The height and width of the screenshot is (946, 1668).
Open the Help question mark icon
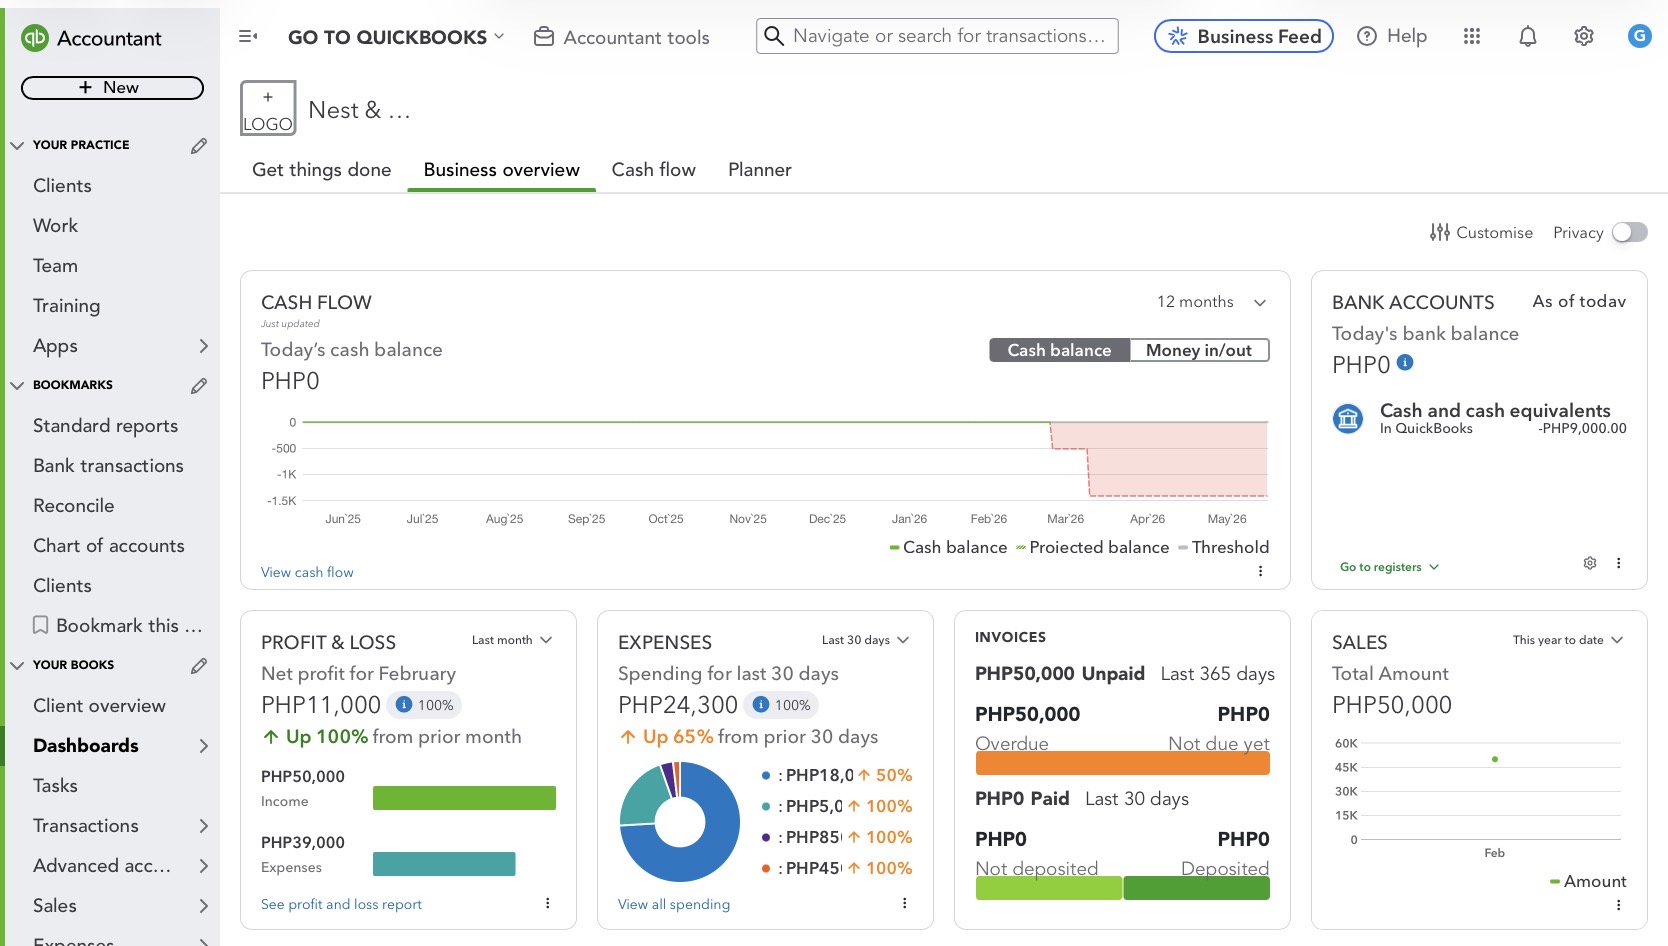tap(1366, 36)
